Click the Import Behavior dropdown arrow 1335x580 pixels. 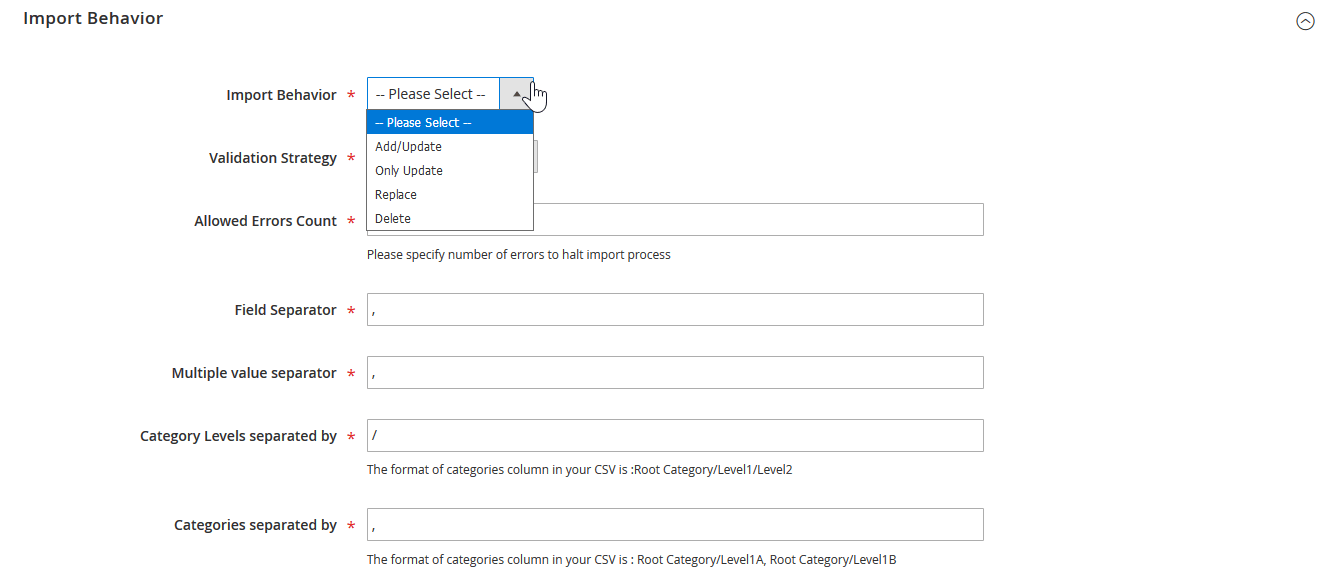tap(516, 94)
